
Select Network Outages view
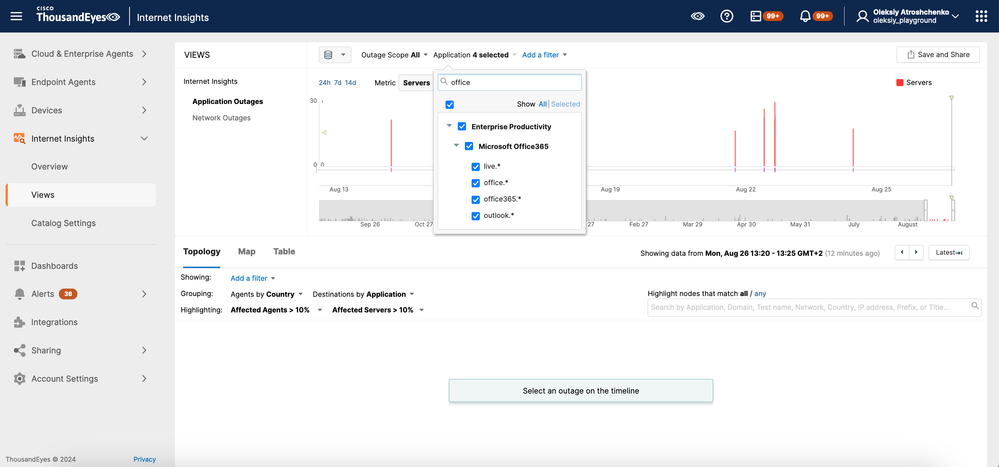point(221,118)
